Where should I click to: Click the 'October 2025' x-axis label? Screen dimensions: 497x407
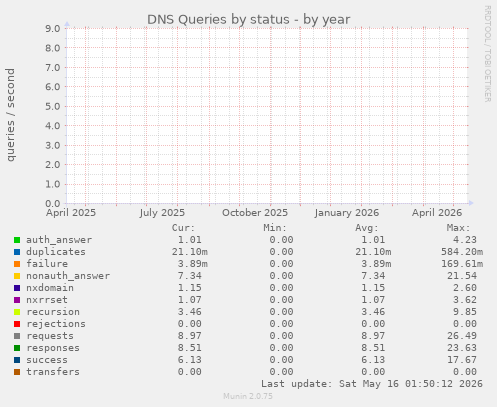(255, 213)
